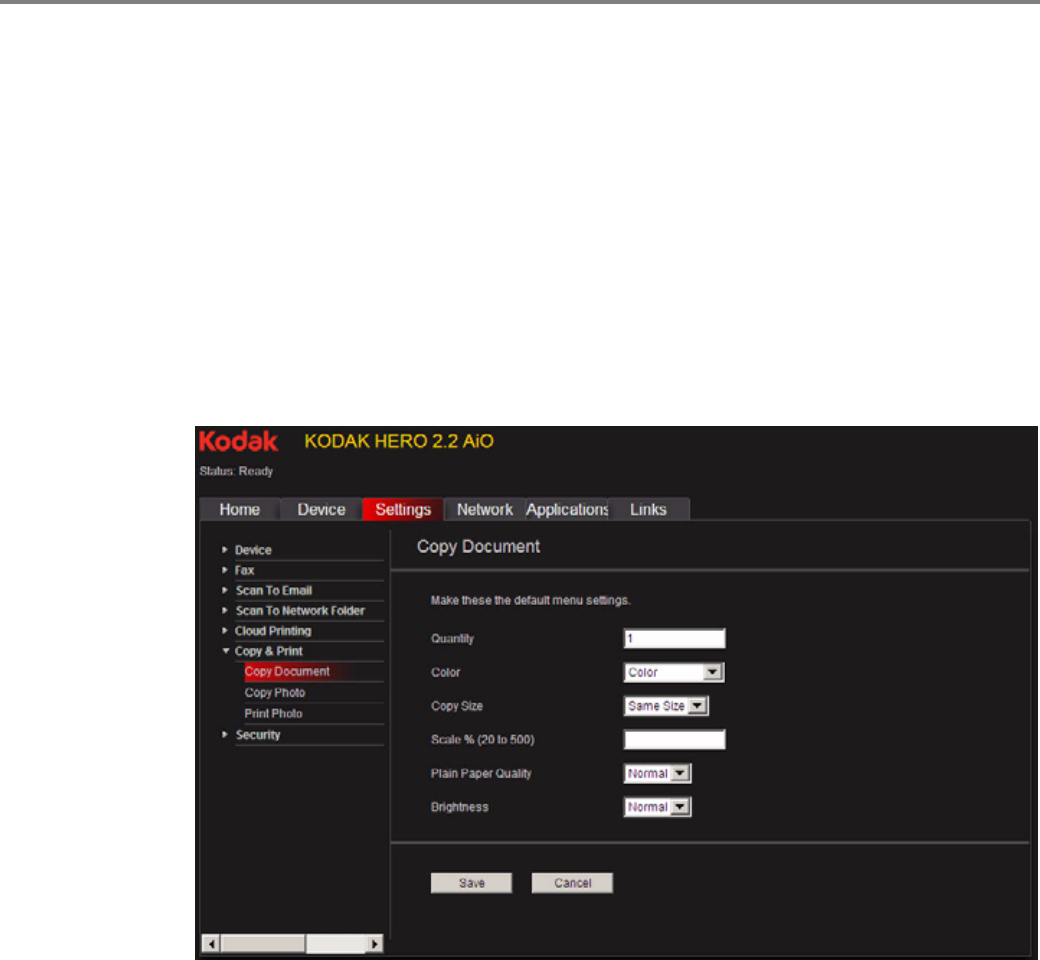The height and width of the screenshot is (960, 1040).
Task: Click the 'Status: Ready' text
Action: (x=236, y=471)
